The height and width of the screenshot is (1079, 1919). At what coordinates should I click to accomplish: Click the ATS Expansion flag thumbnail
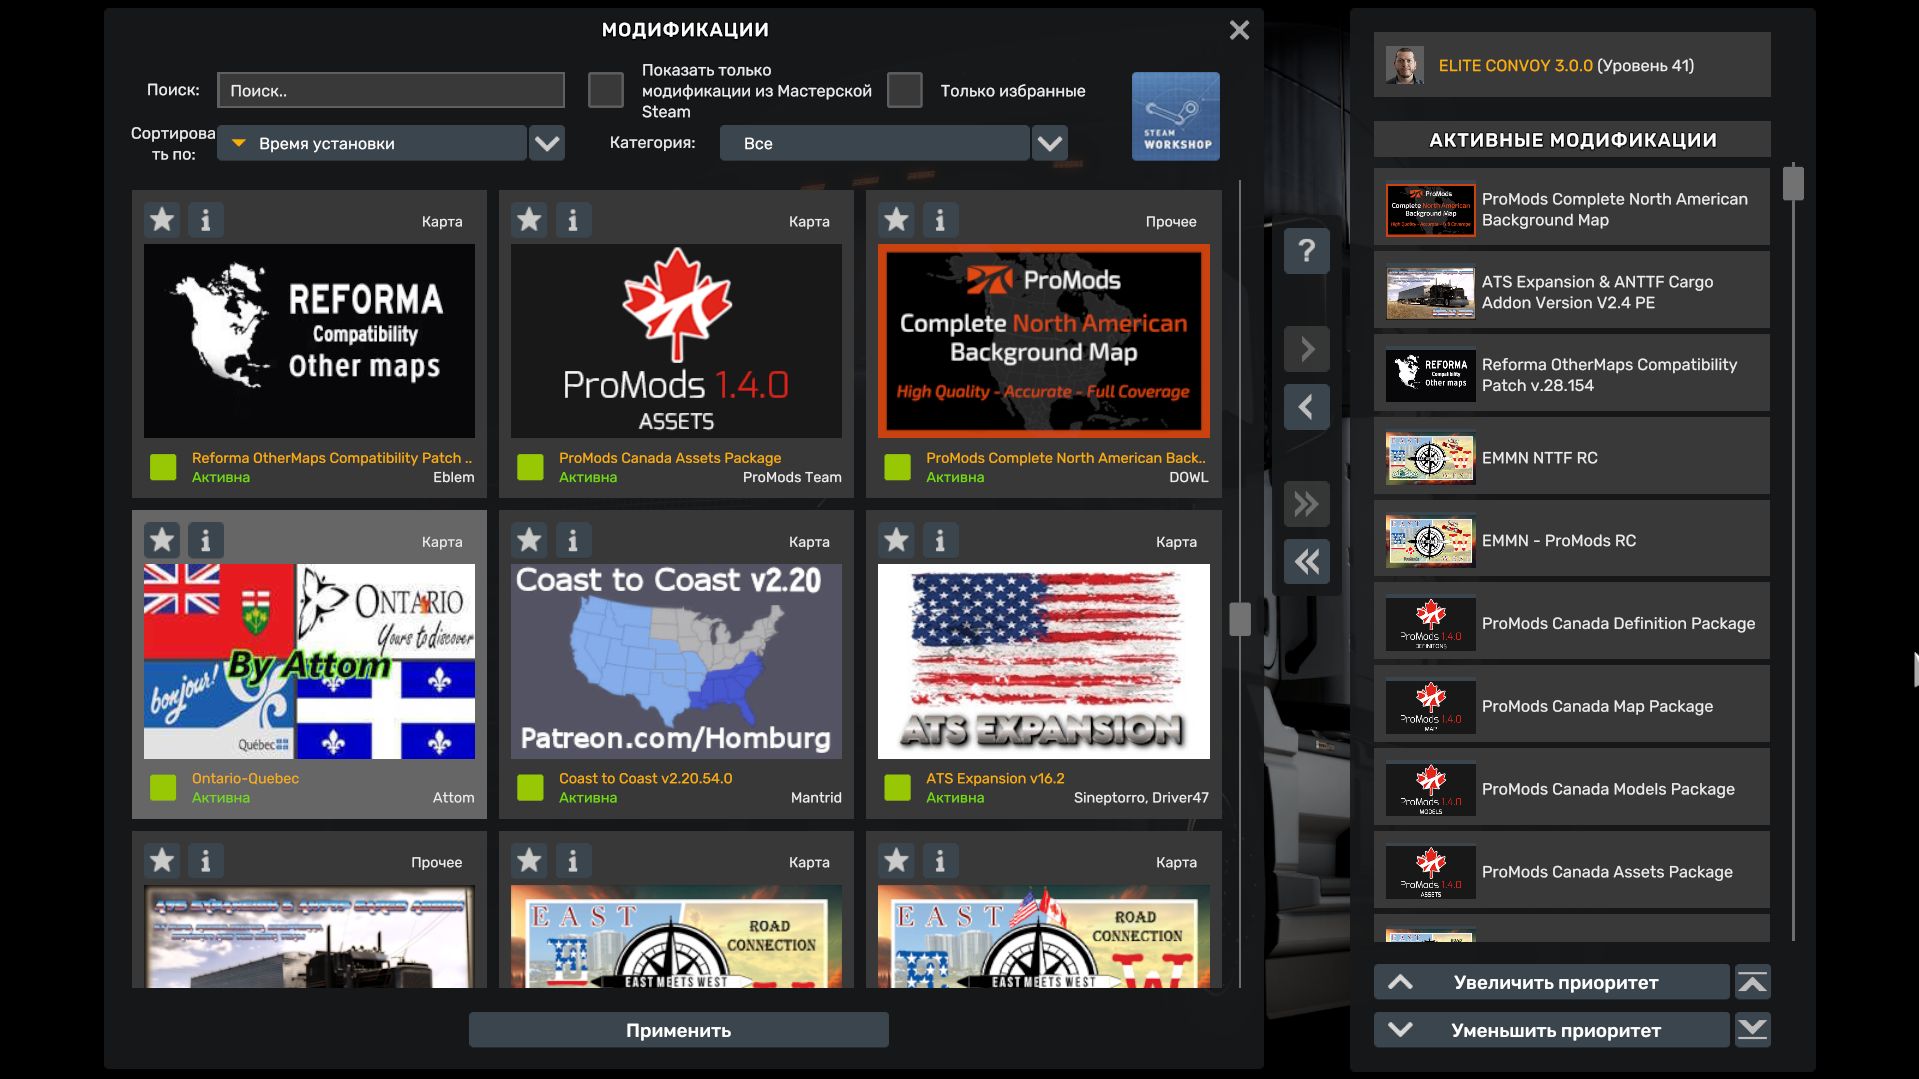click(x=1044, y=661)
